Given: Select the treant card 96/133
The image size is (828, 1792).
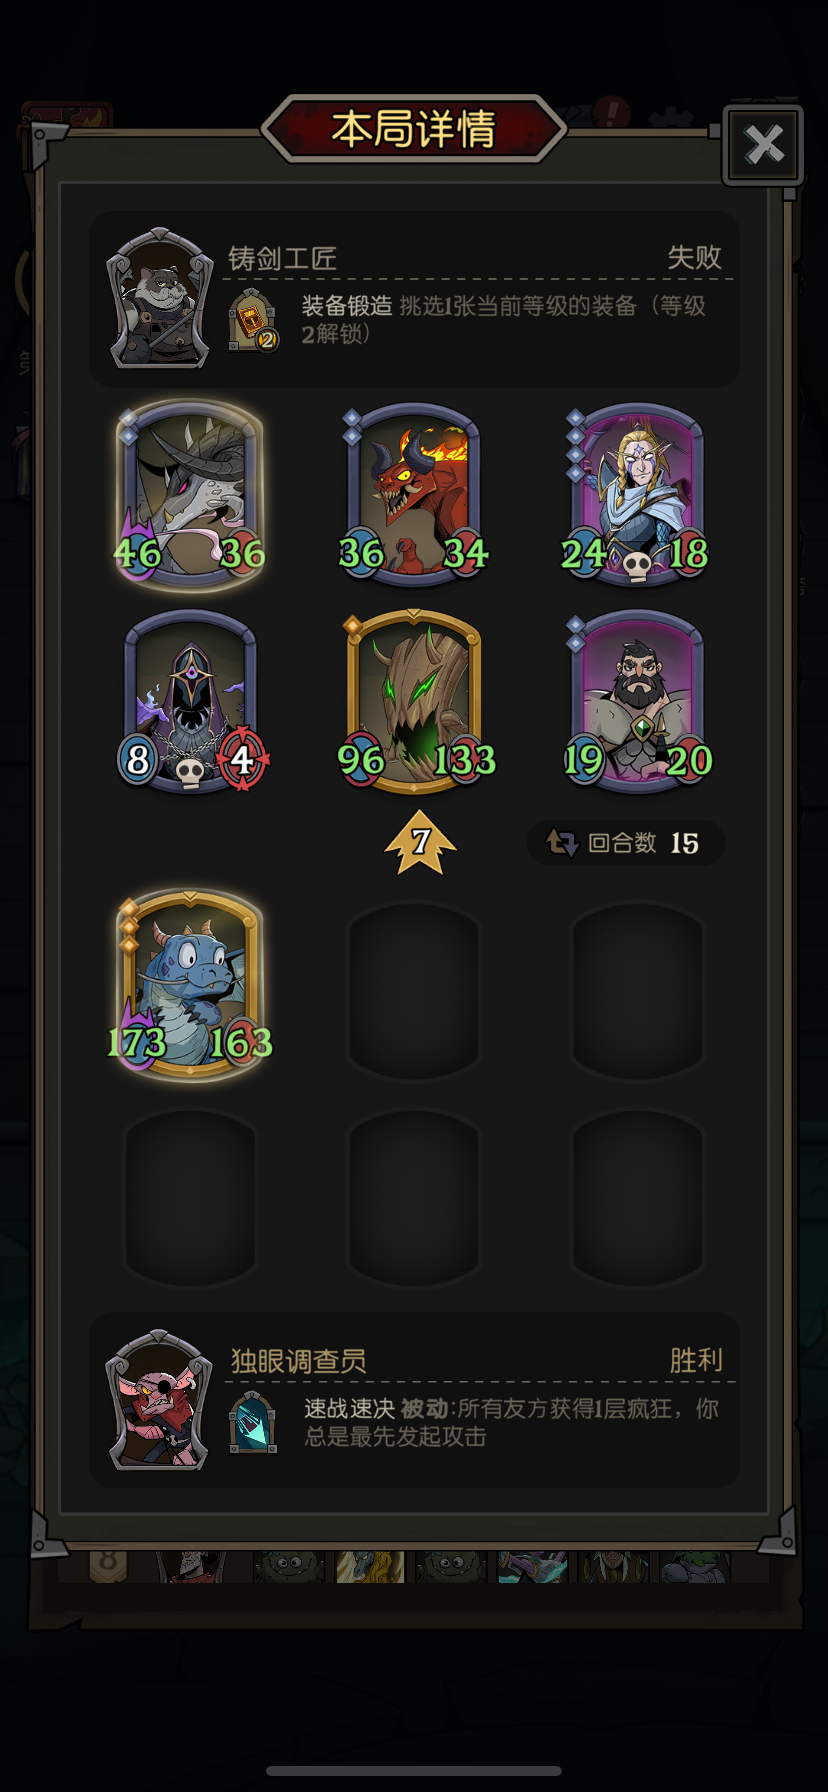Looking at the screenshot, I should (413, 700).
